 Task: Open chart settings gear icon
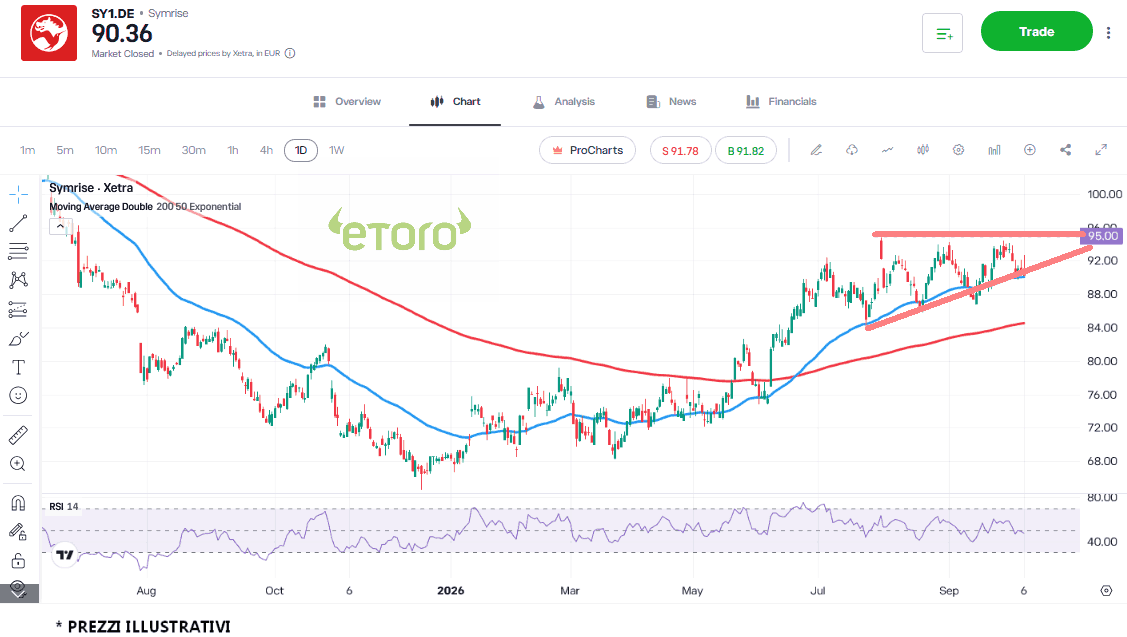[958, 150]
